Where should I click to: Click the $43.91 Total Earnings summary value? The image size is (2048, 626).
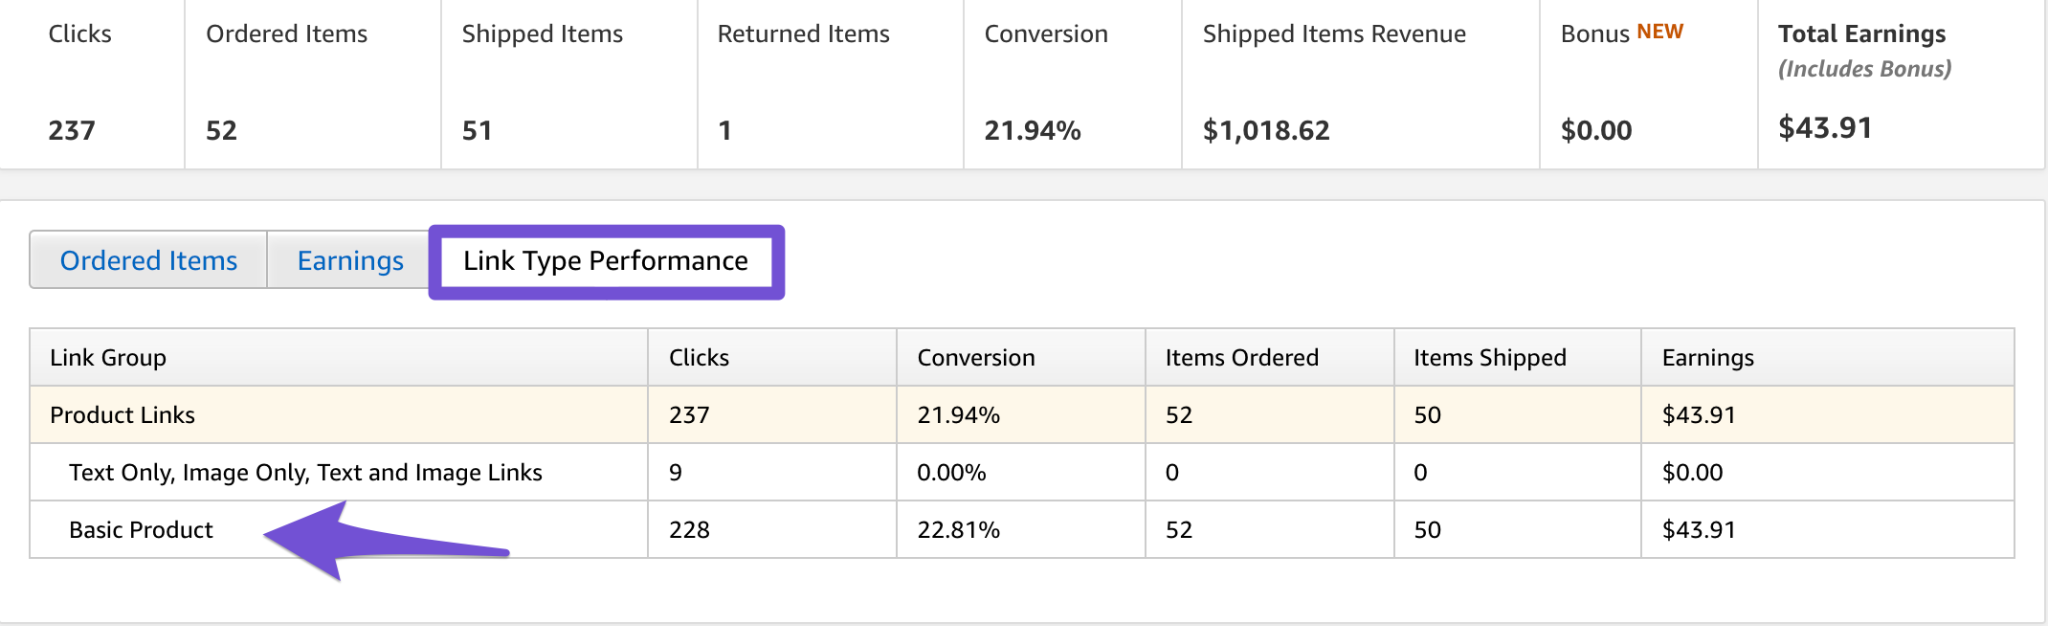click(x=1825, y=128)
